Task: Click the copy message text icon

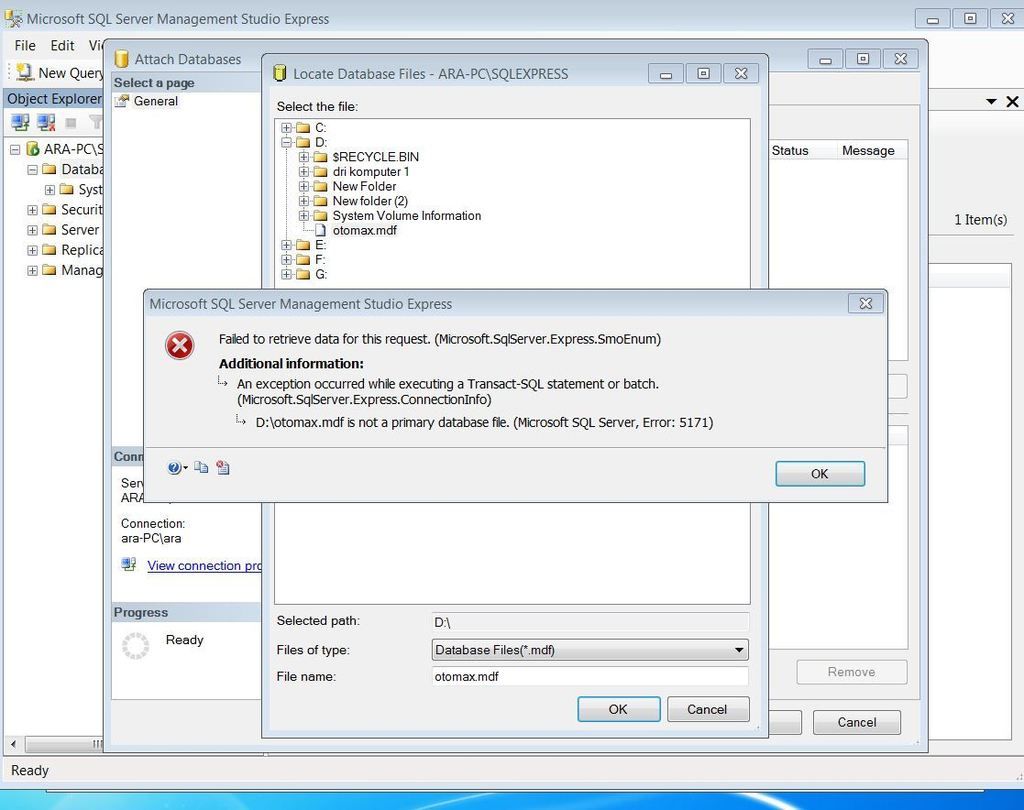Action: (201, 468)
